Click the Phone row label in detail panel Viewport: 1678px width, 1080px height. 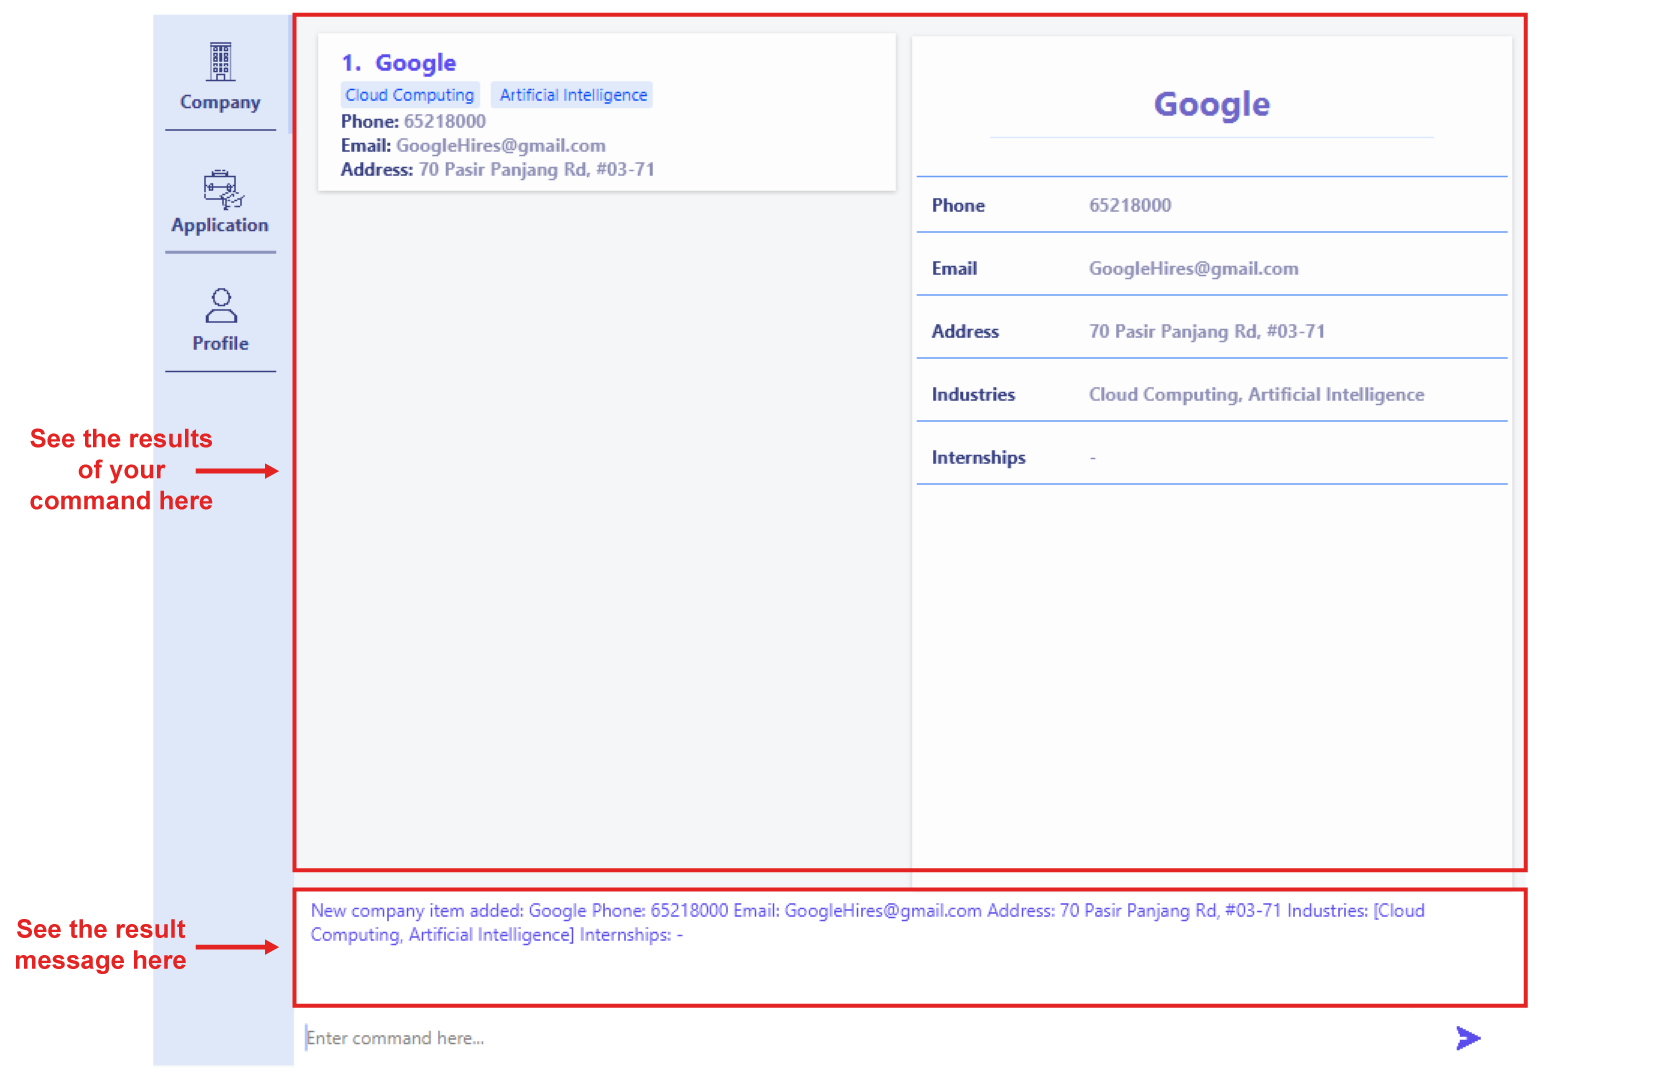(958, 205)
